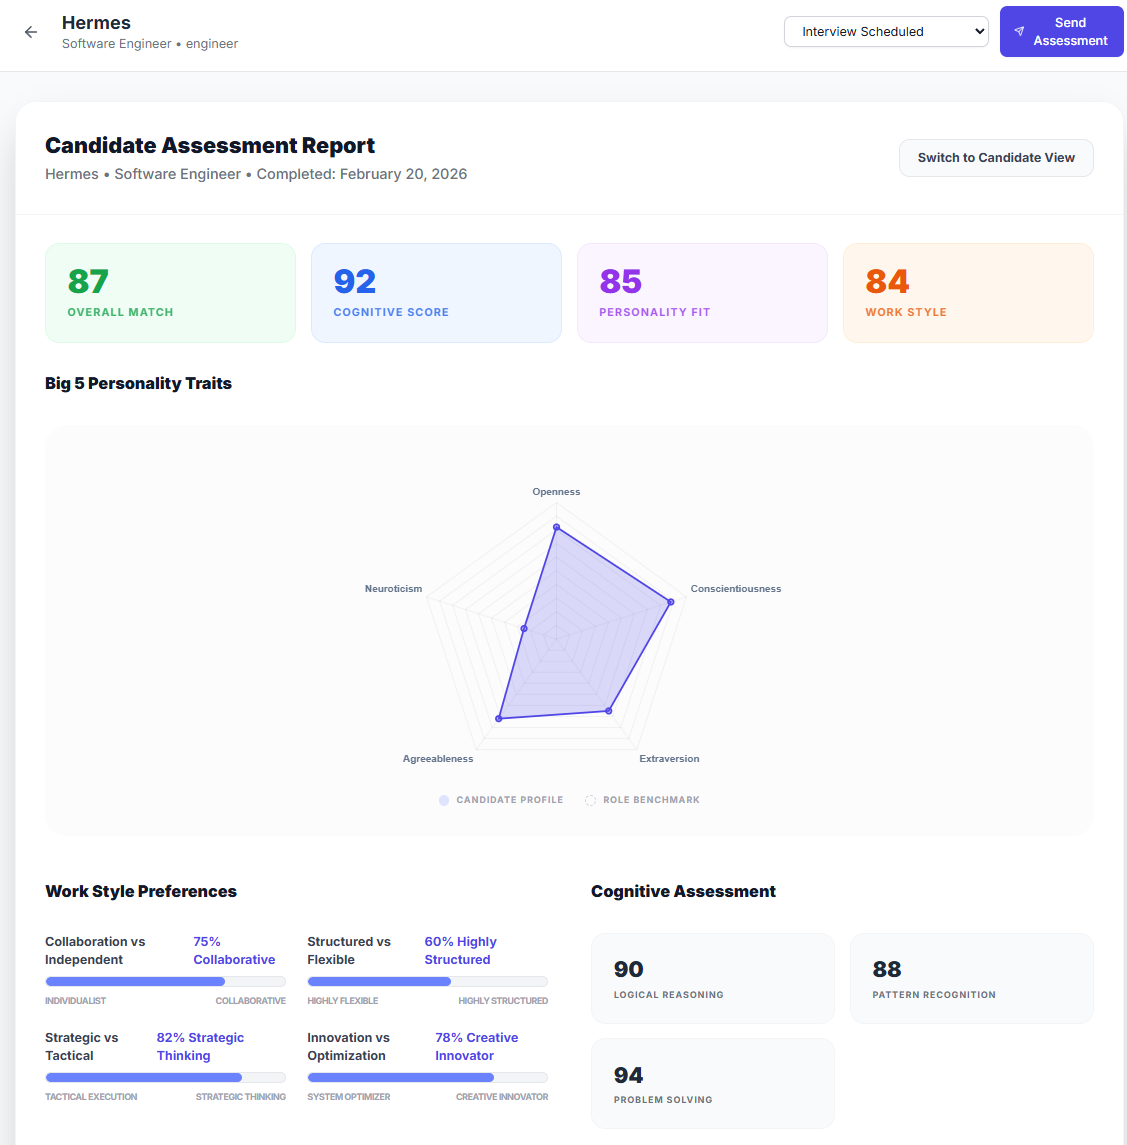Click the Strategic vs Tactical slider bar
Screen dimensions: 1127x1145
pos(166,1077)
